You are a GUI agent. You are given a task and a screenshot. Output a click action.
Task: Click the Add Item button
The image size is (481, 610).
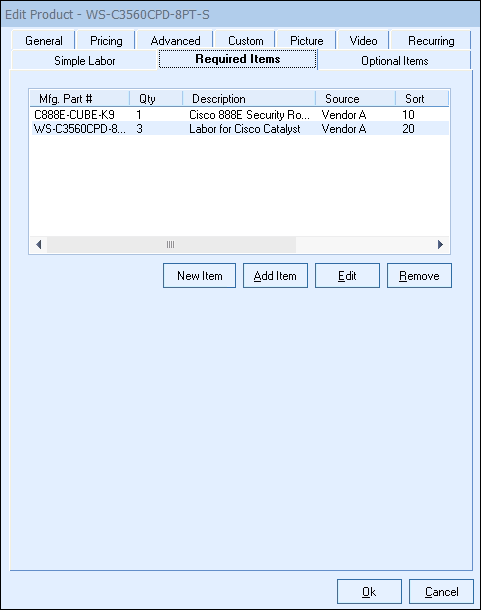click(x=275, y=275)
